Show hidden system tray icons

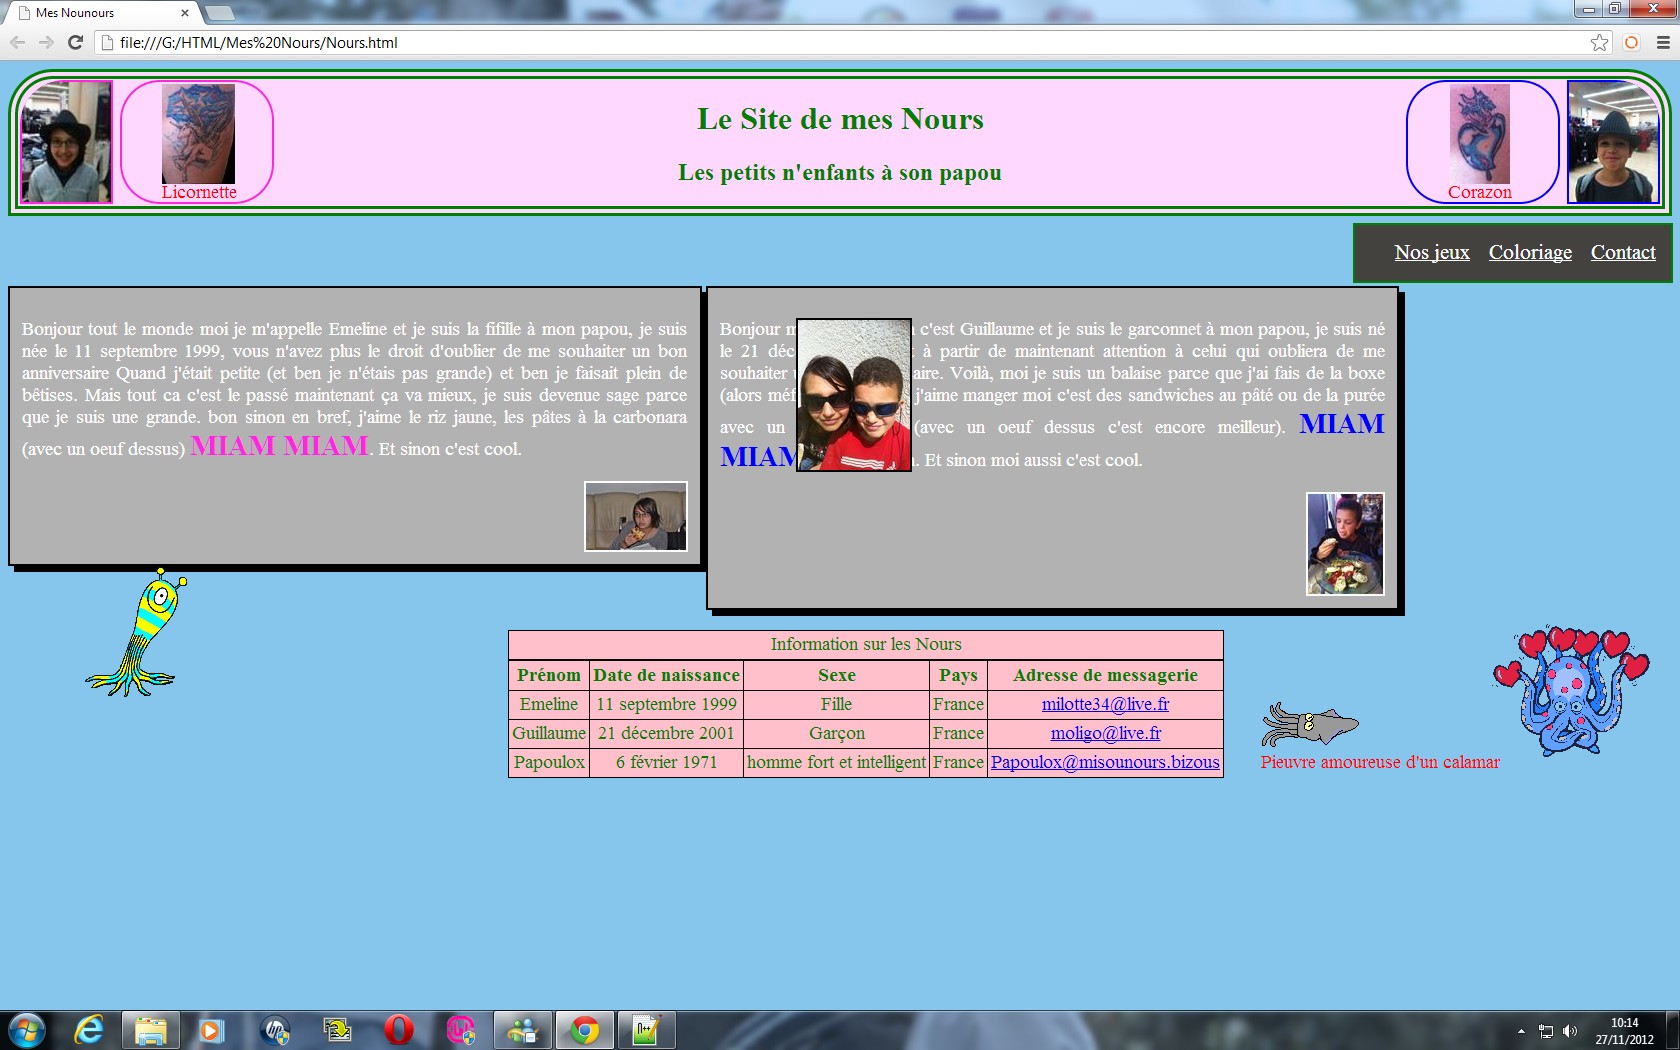(x=1521, y=1031)
